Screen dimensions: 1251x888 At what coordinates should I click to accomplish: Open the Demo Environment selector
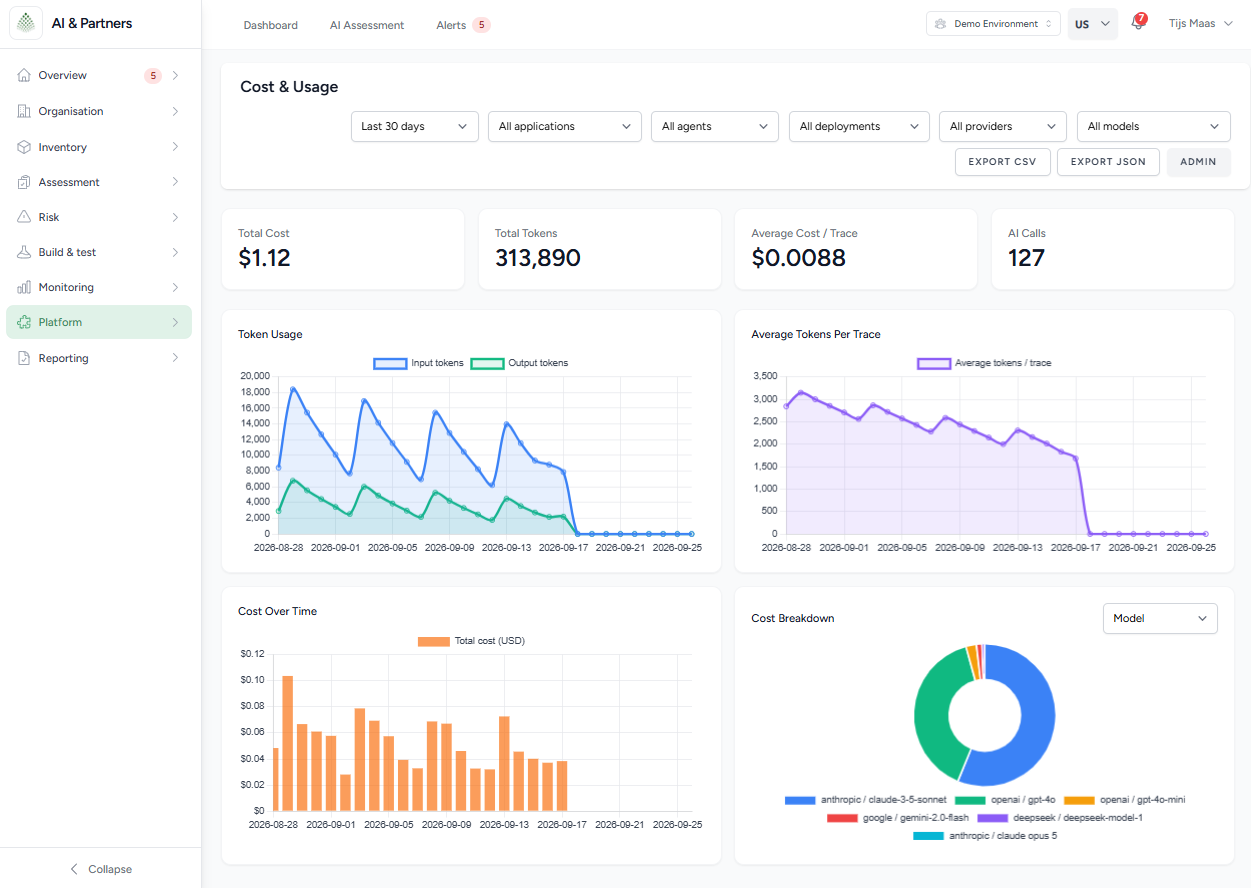point(993,24)
